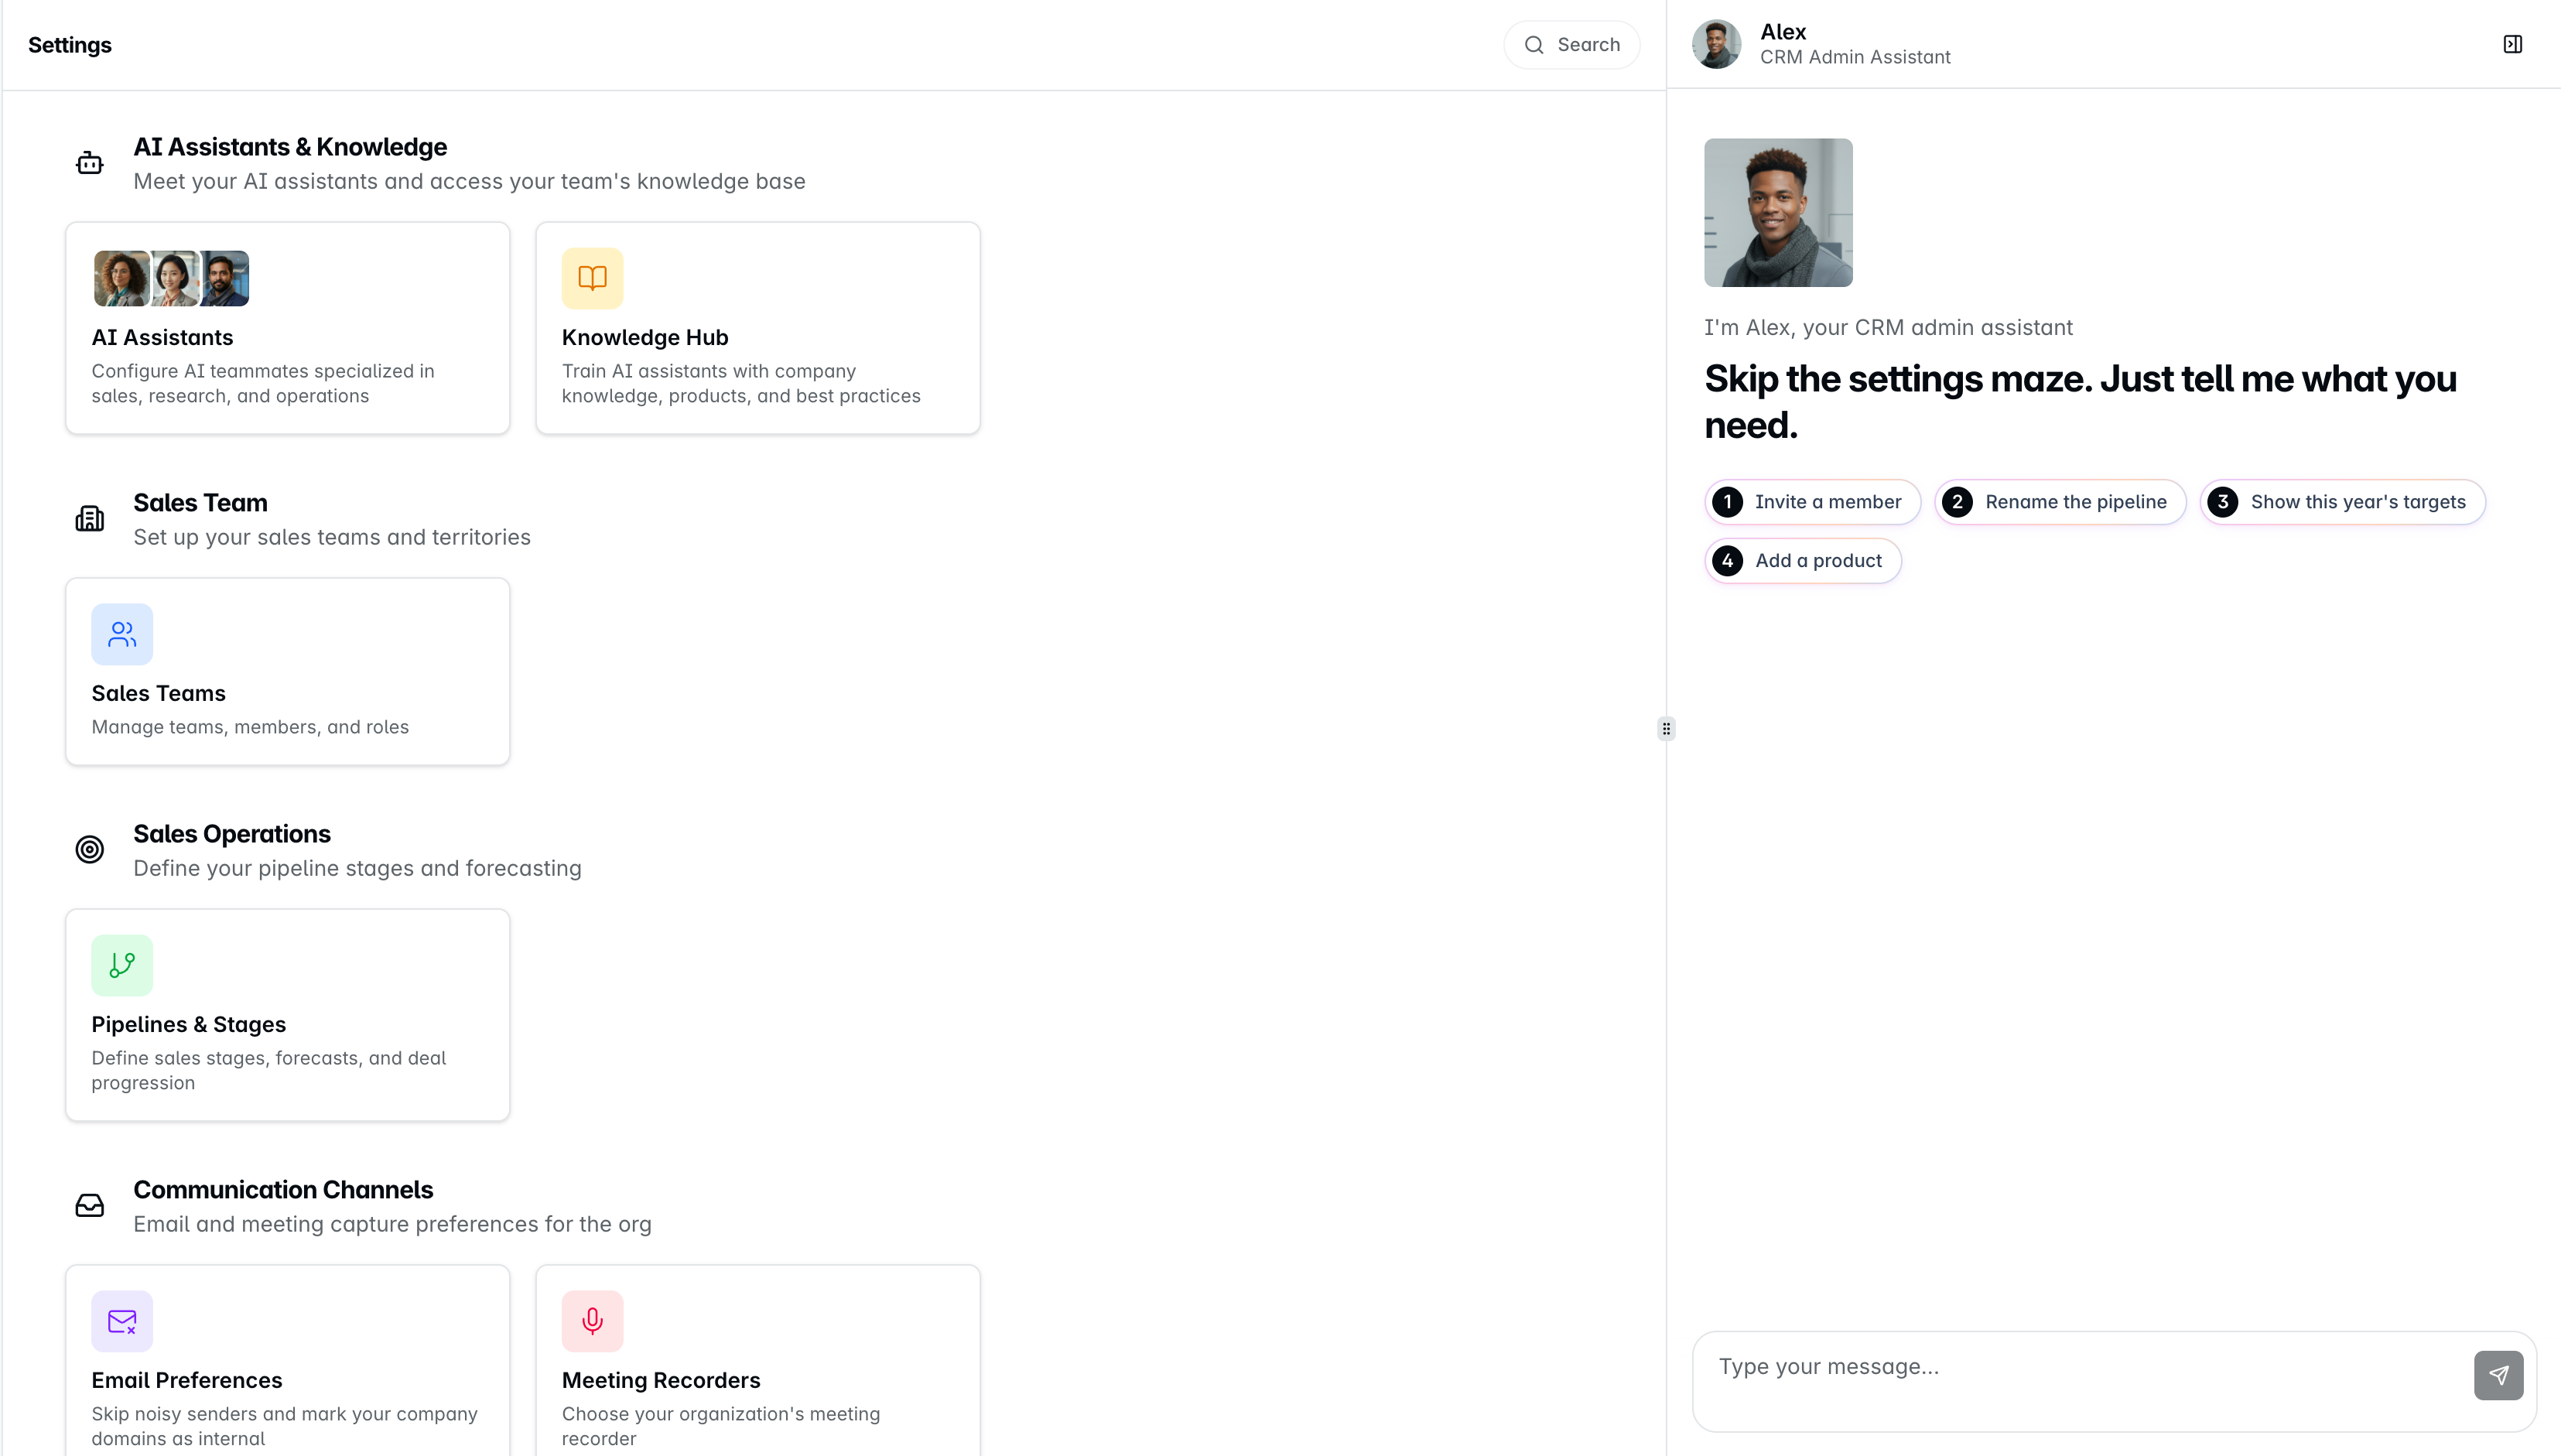Image resolution: width=2561 pixels, height=1456 pixels.
Task: Open the Meeting Recorders card title
Action: (661, 1381)
